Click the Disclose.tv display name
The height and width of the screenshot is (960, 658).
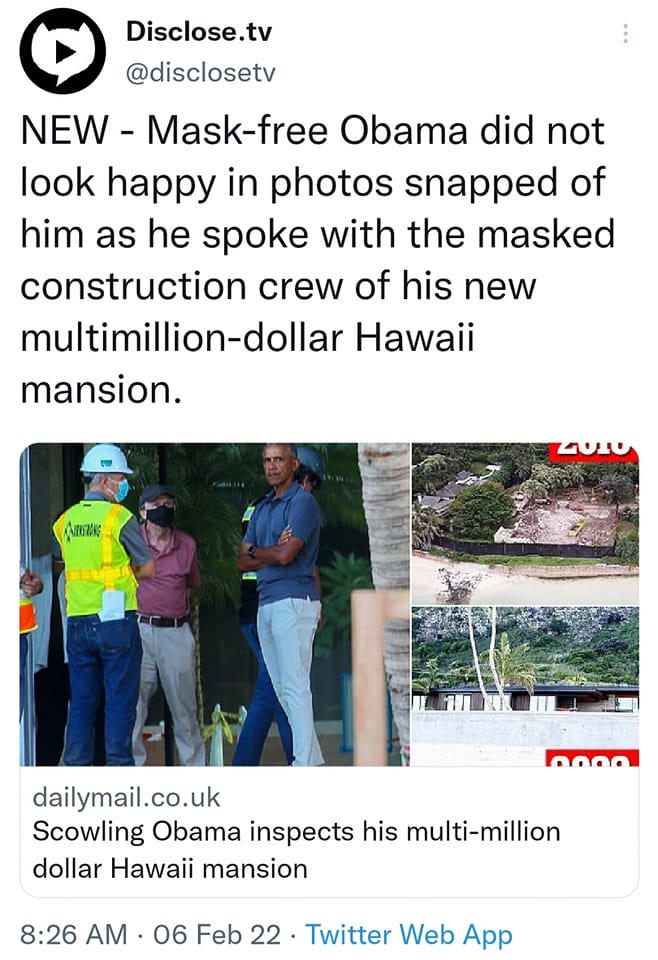(199, 32)
